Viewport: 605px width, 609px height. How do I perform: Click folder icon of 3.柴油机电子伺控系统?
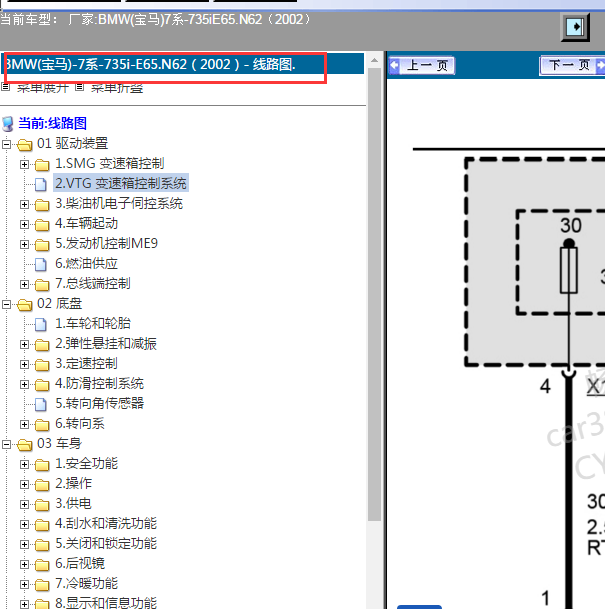pos(42,205)
